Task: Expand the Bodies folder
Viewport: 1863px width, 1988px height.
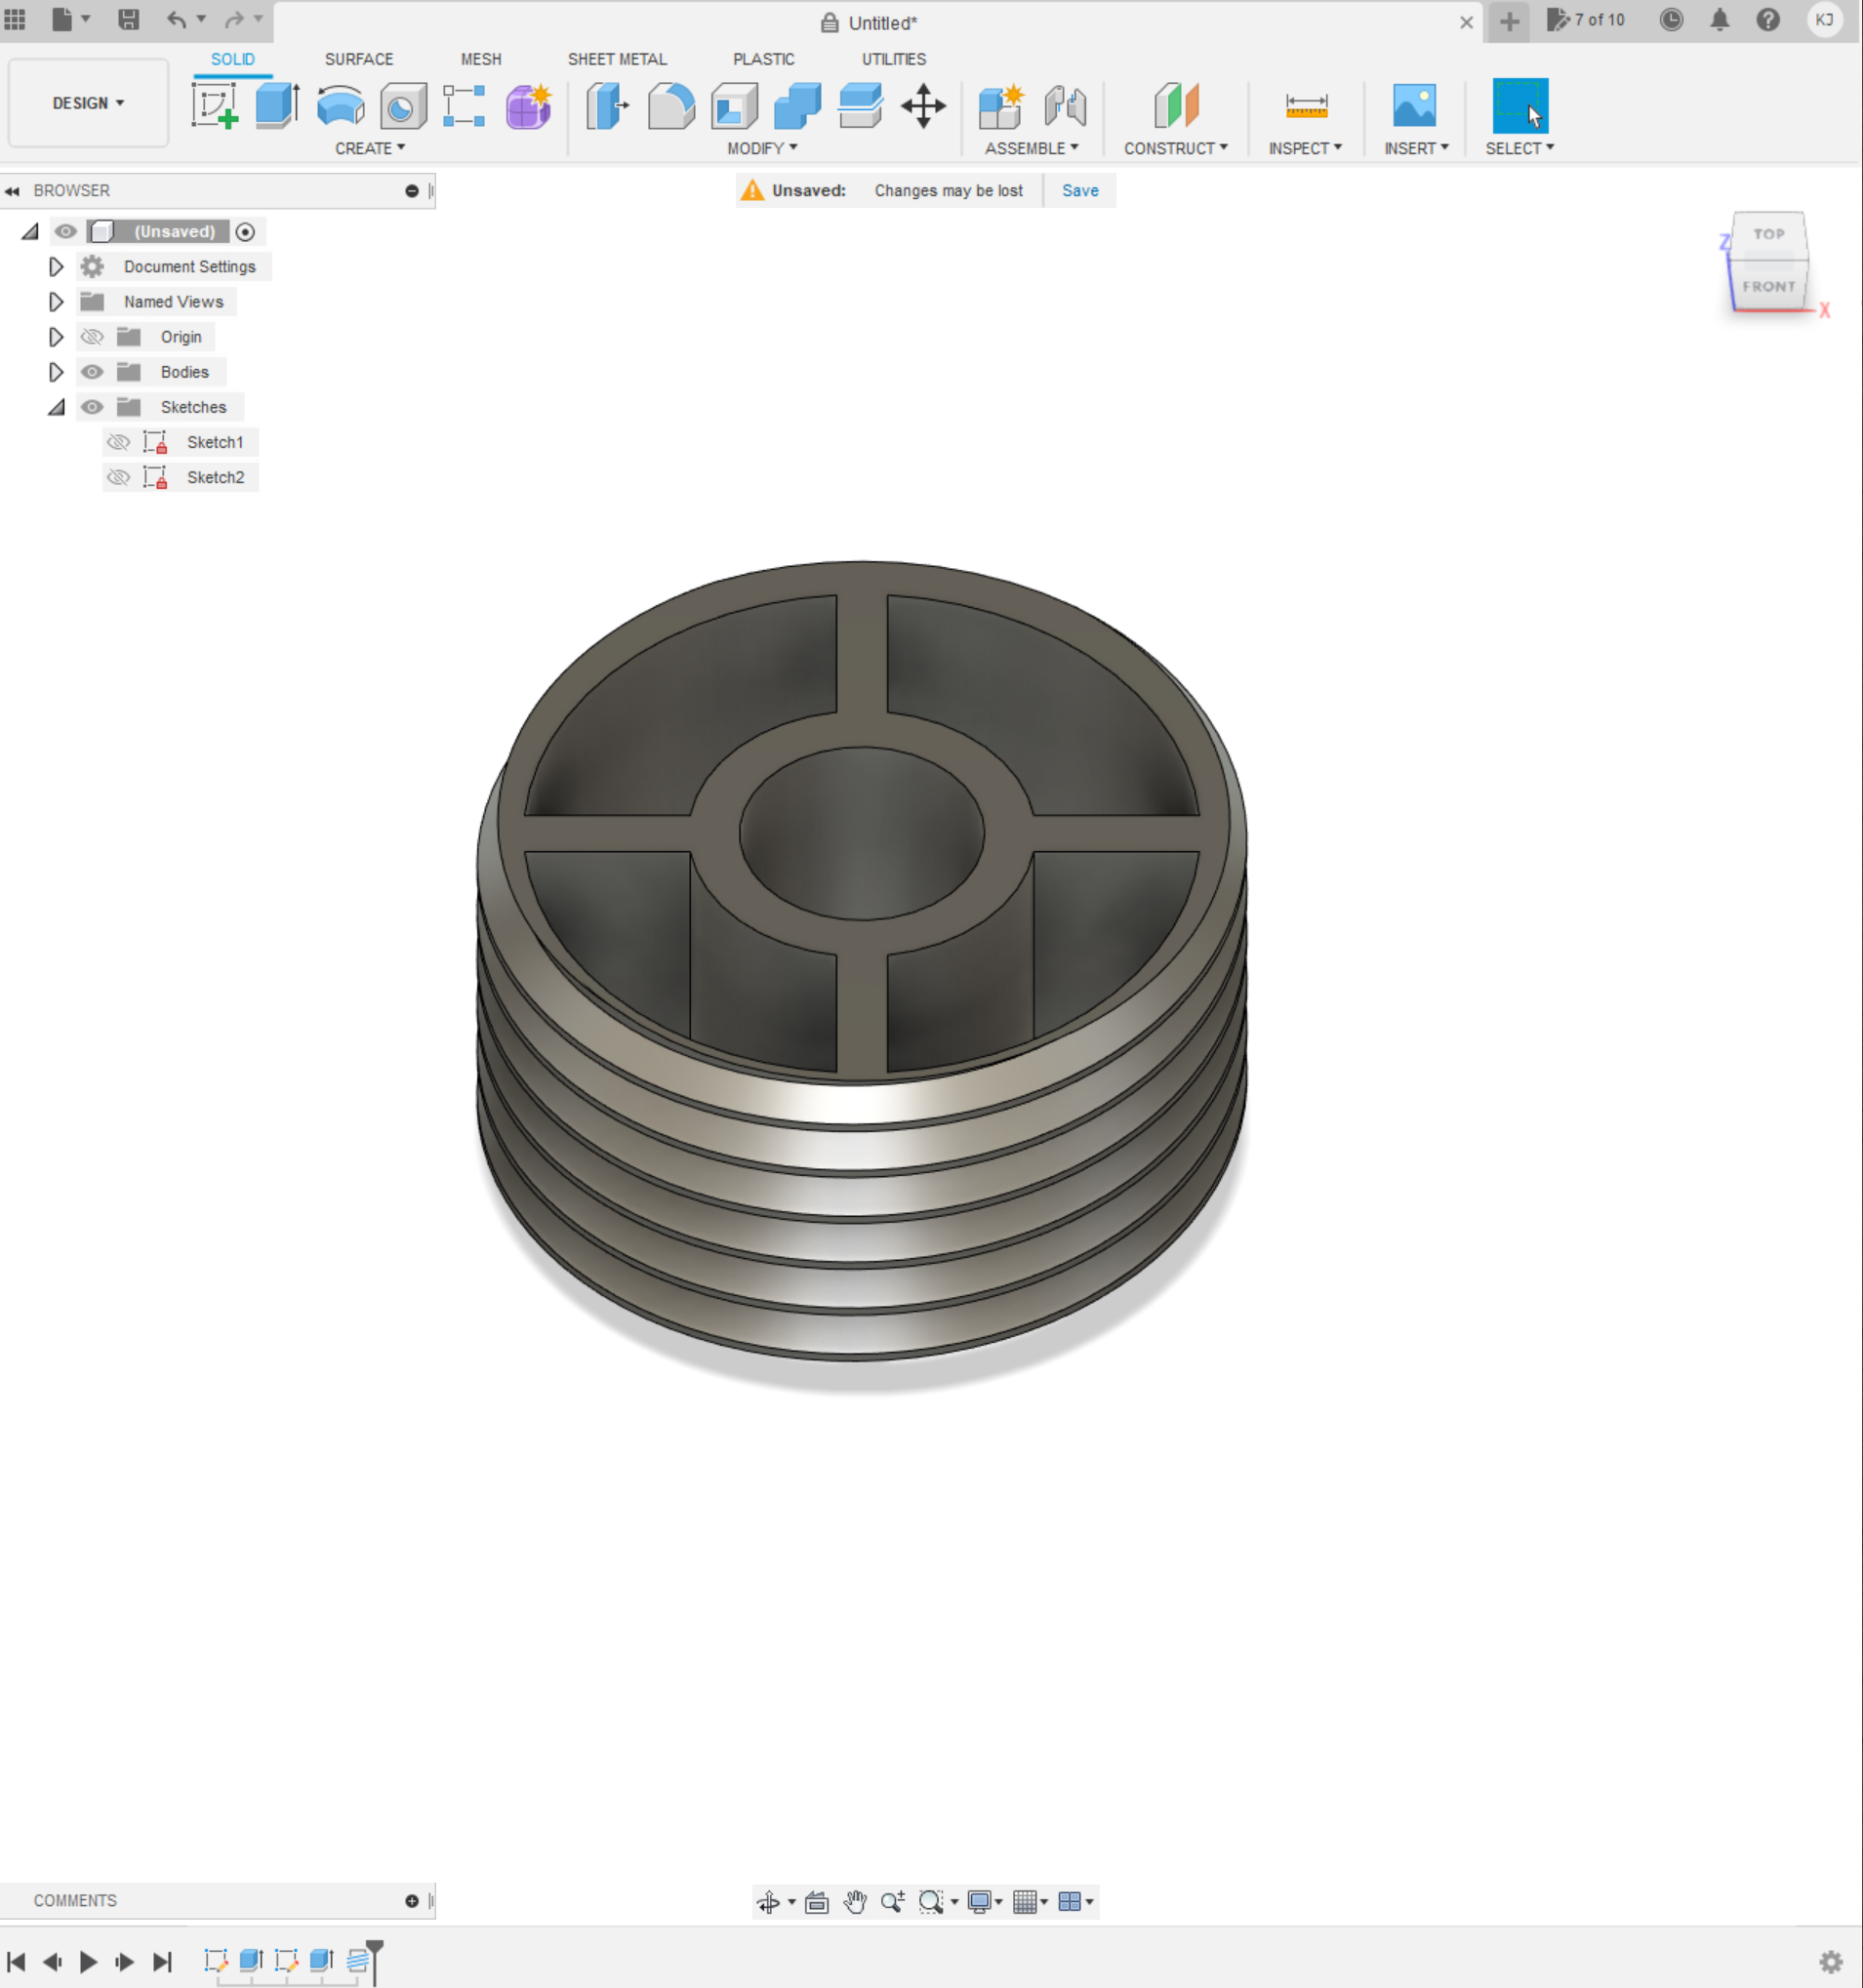Action: coord(56,372)
